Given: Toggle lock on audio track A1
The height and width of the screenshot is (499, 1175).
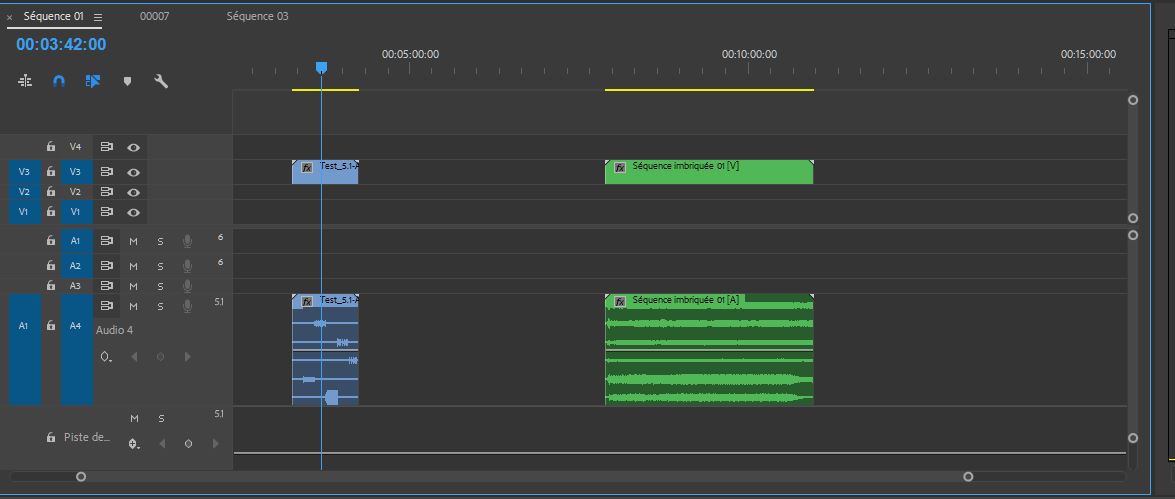Looking at the screenshot, I should click(x=51, y=241).
